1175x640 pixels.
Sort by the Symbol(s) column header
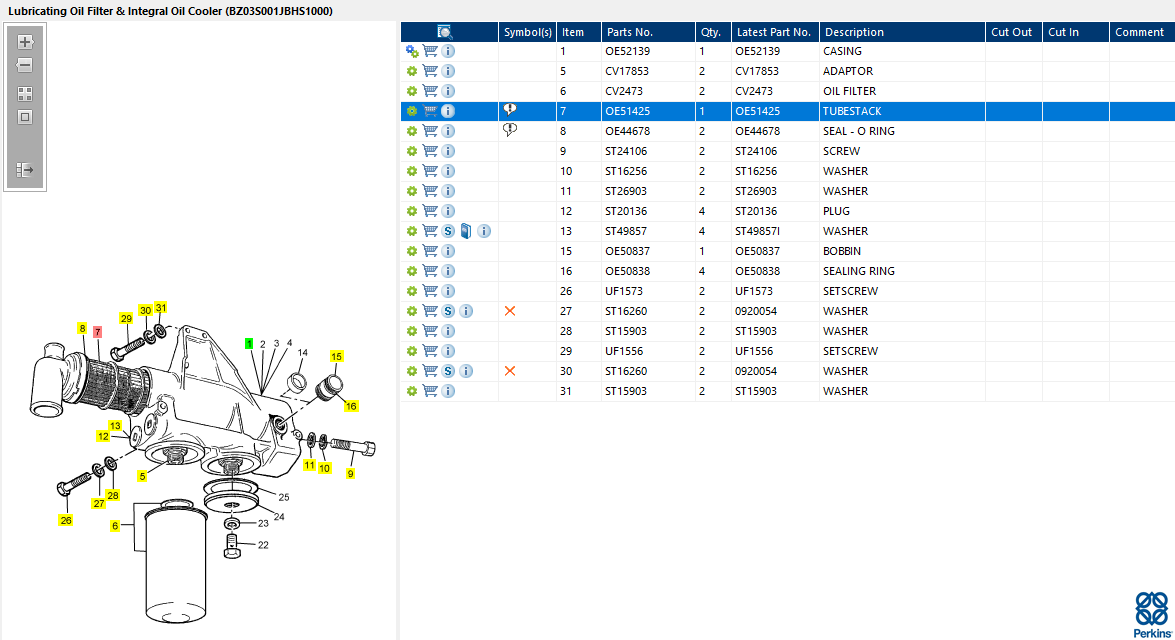528,31
